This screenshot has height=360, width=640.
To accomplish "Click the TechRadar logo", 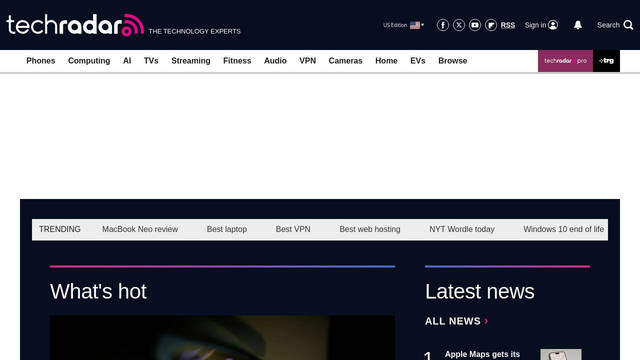I will 75,25.
